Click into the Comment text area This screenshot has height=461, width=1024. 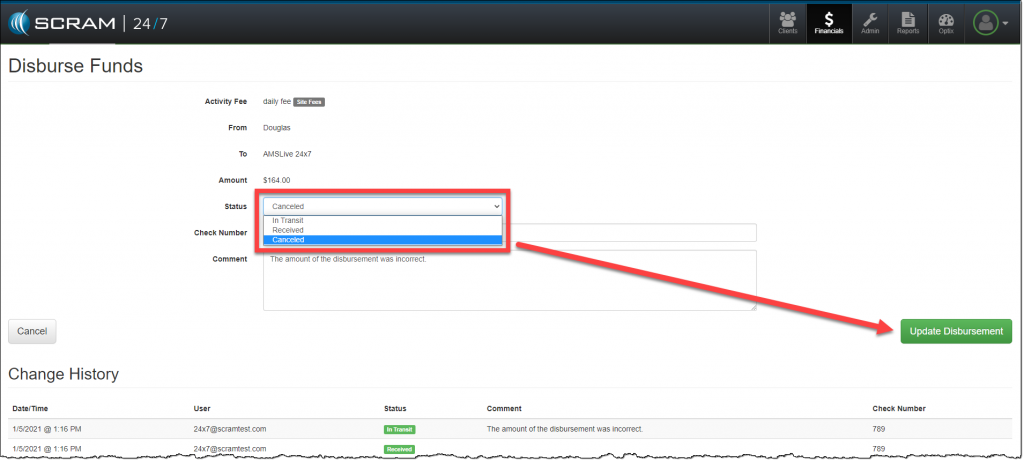click(x=509, y=280)
